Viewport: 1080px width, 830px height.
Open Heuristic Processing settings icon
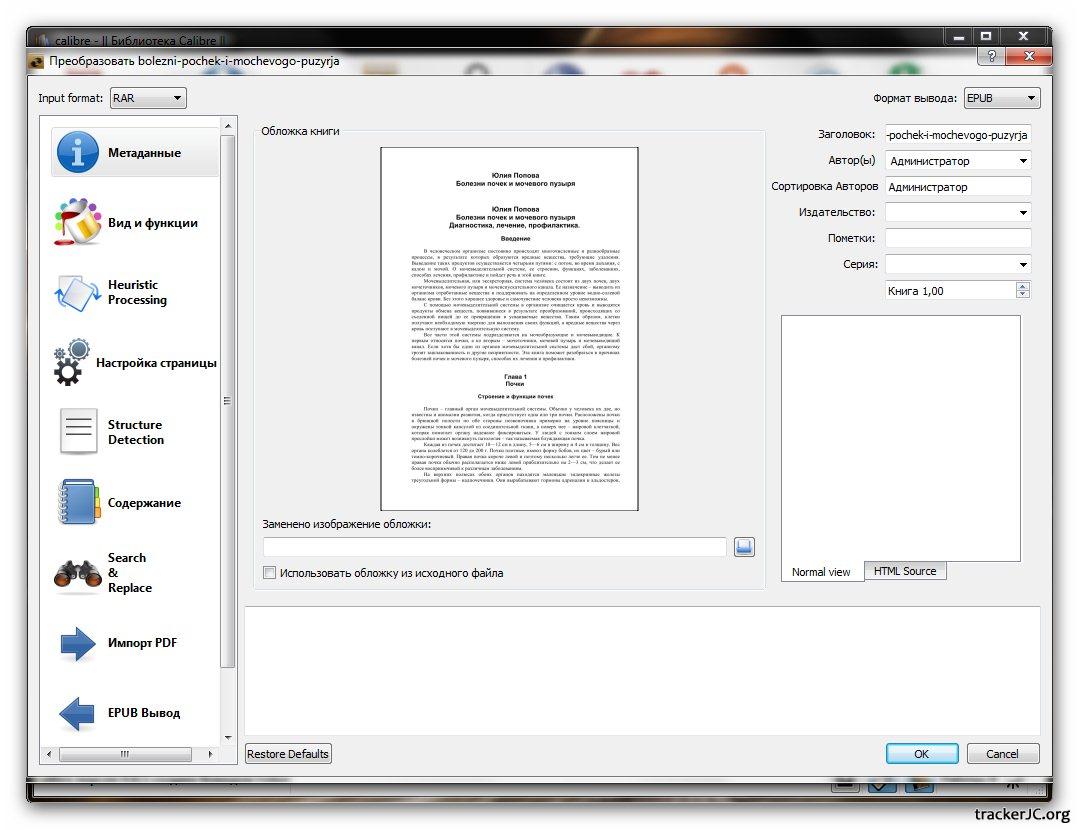point(78,292)
